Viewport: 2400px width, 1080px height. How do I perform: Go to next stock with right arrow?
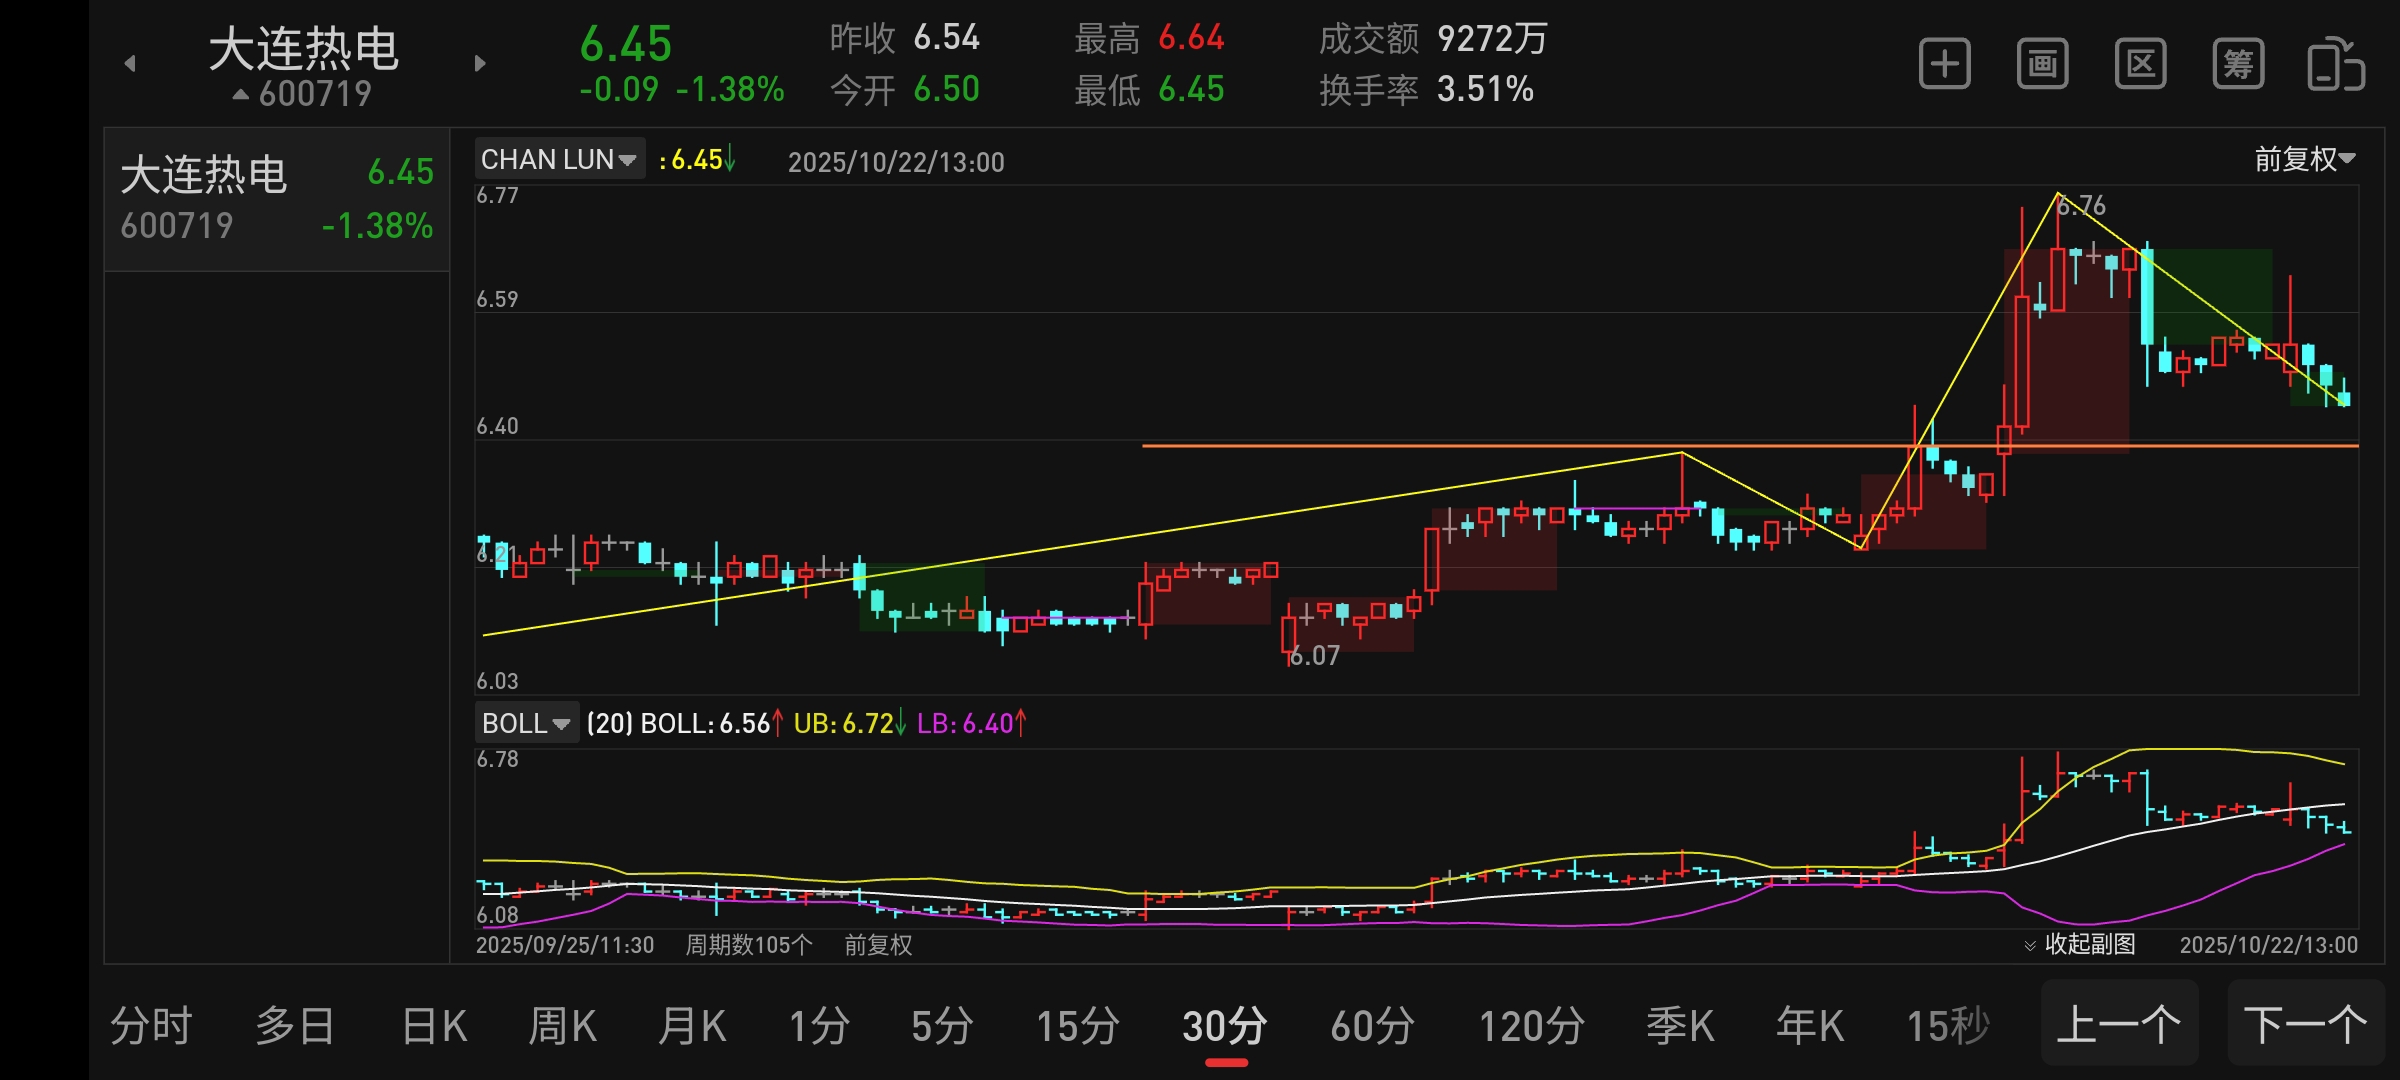[x=480, y=64]
